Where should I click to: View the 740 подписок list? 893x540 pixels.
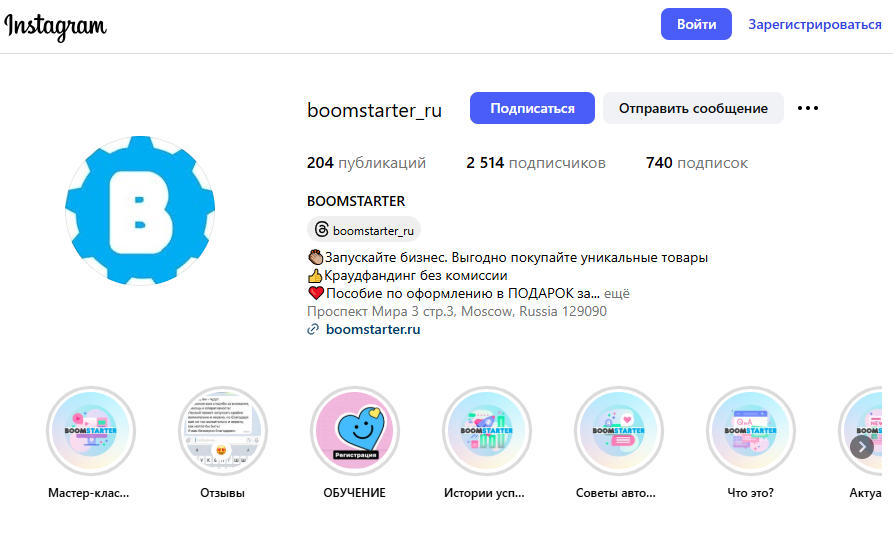point(697,163)
